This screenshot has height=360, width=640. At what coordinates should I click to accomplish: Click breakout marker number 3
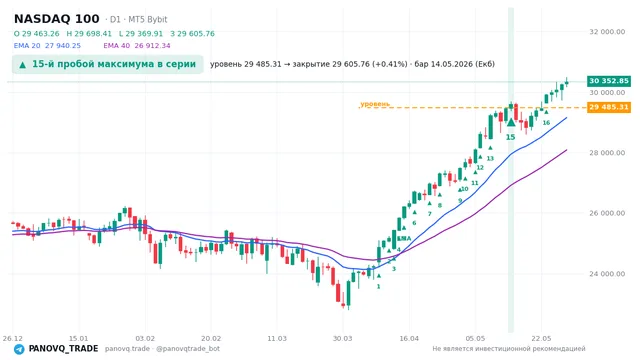394,269
